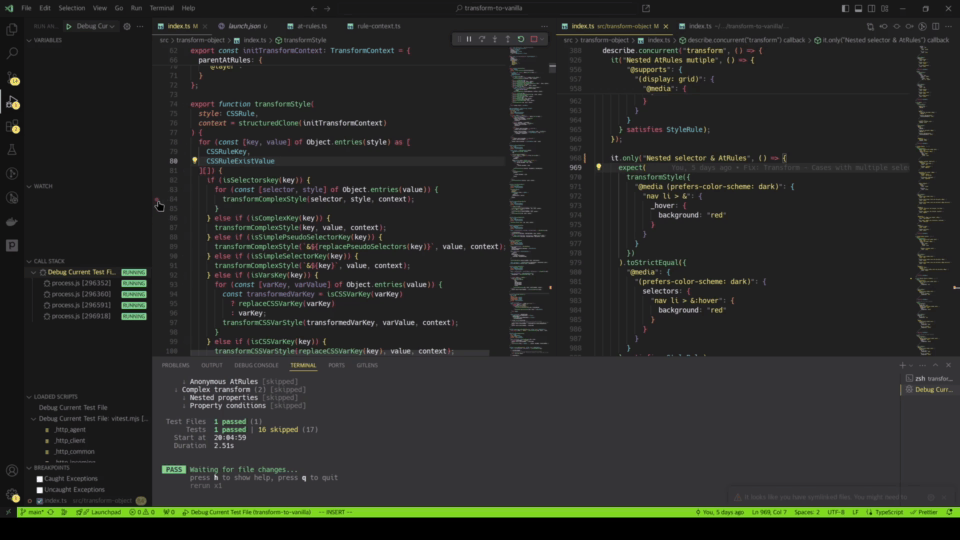Start debugging with the green play button
This screenshot has height=540, width=960.
point(69,26)
